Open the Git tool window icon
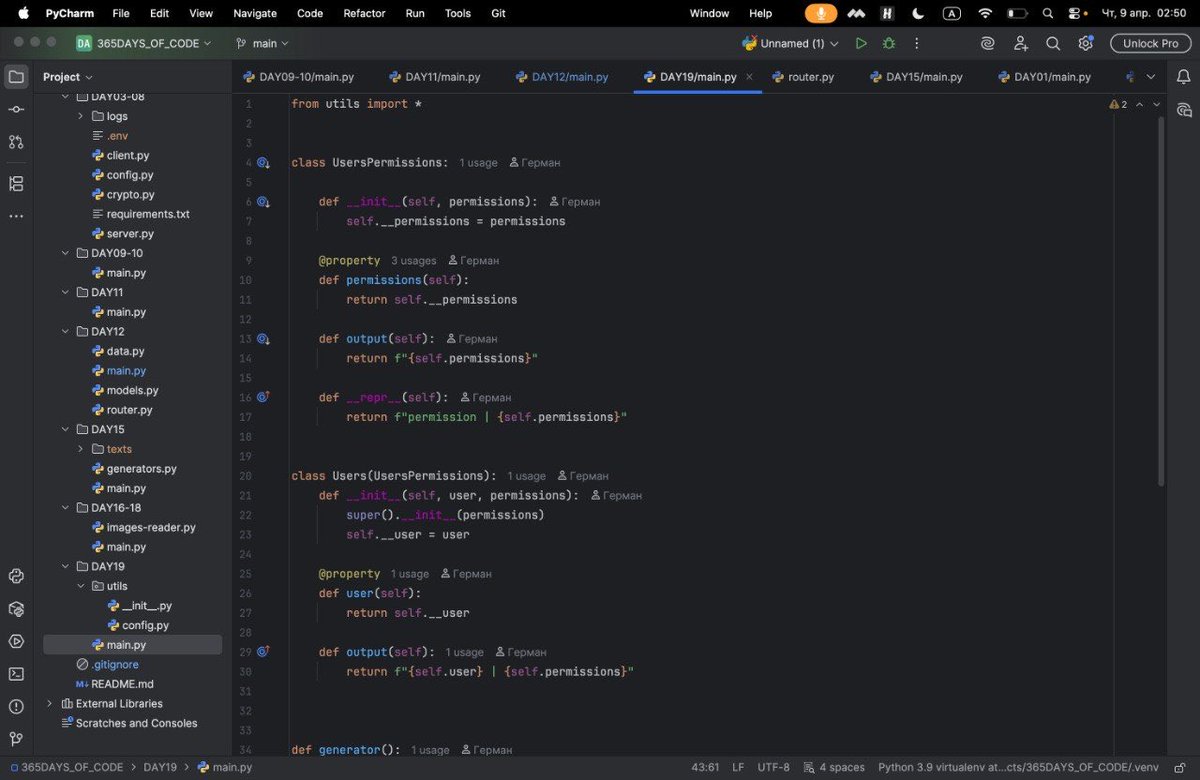Viewport: 1200px width, 780px height. 16,739
